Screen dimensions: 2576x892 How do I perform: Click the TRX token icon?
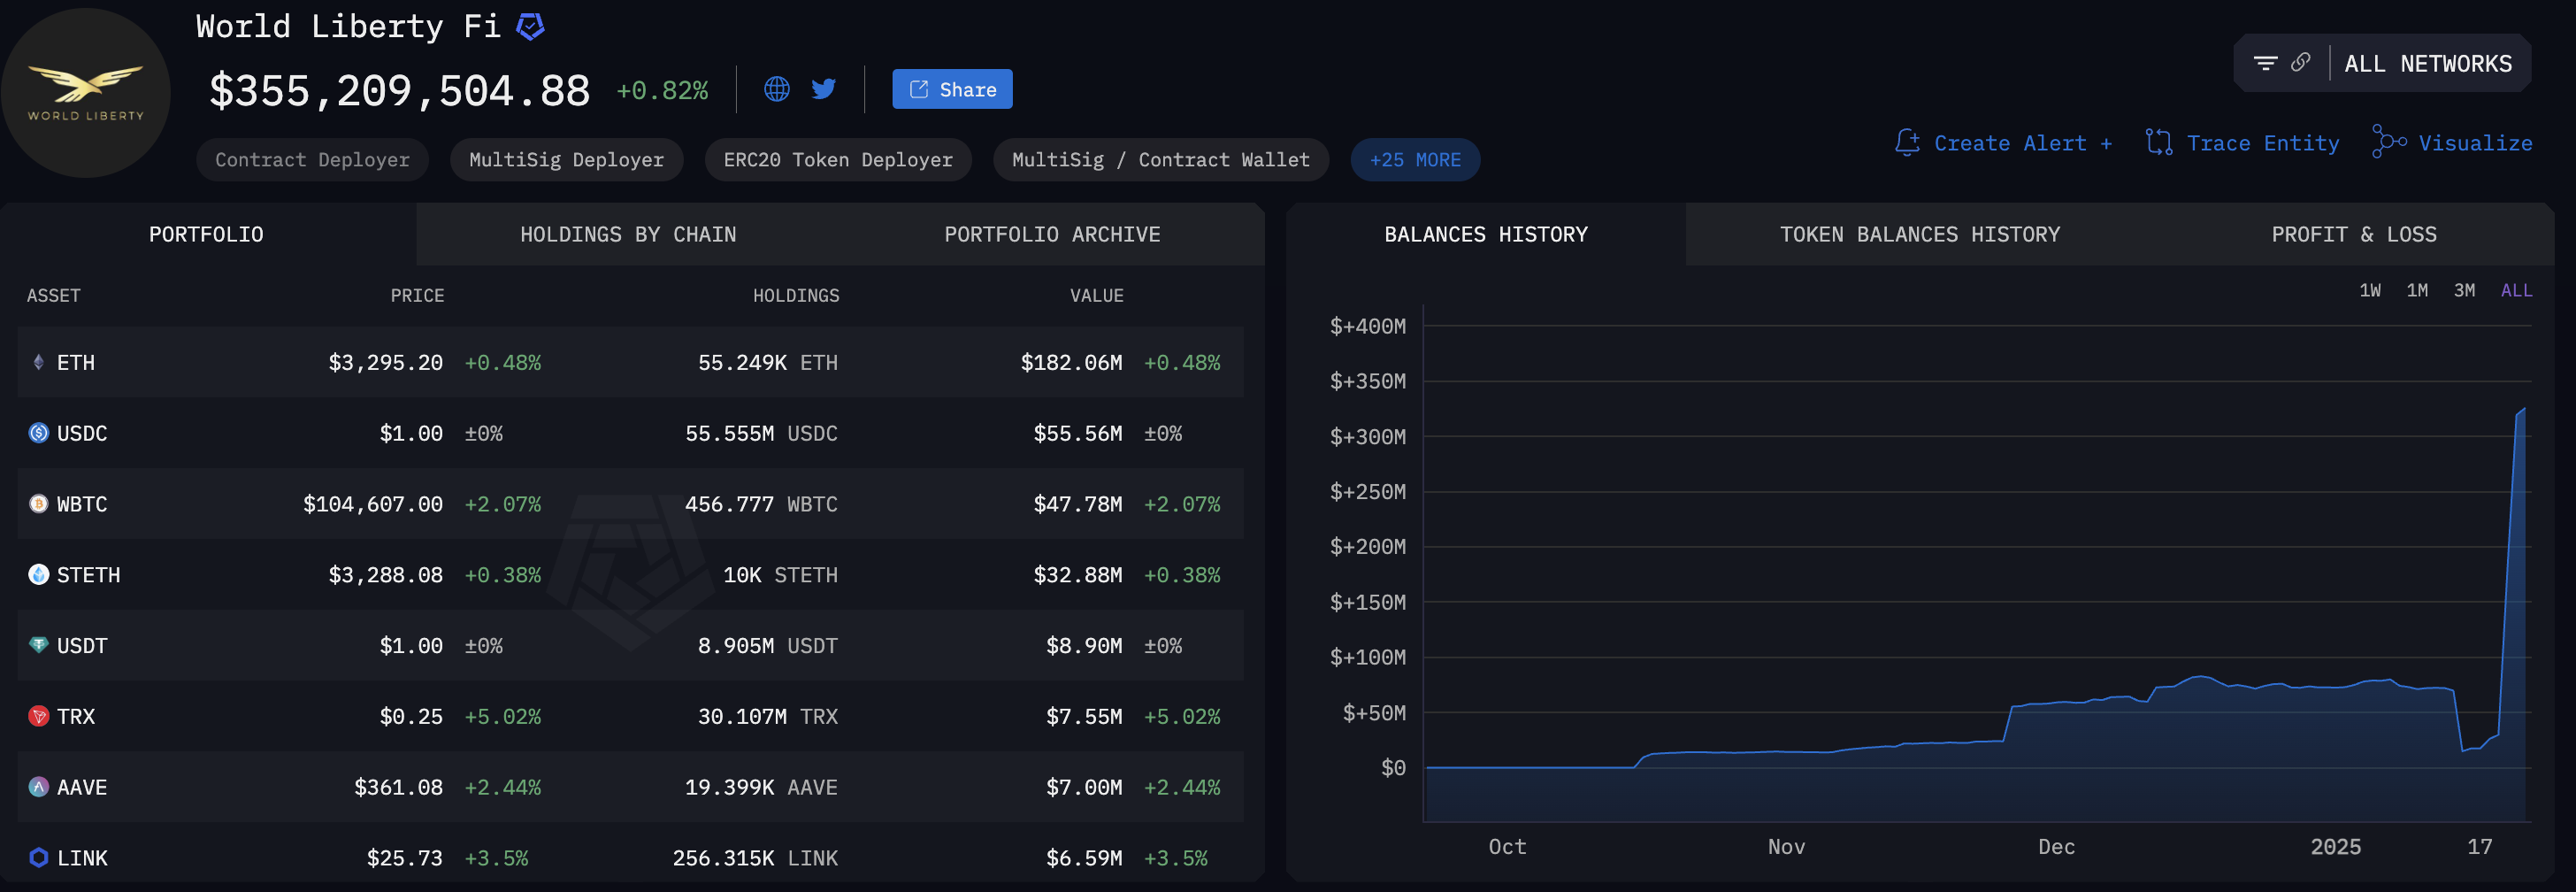[x=38, y=716]
